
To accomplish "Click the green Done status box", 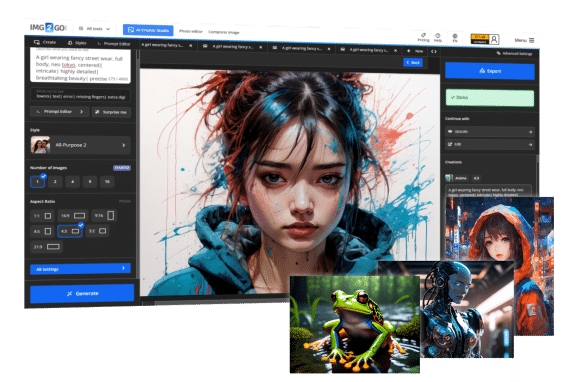I will click(x=490, y=97).
